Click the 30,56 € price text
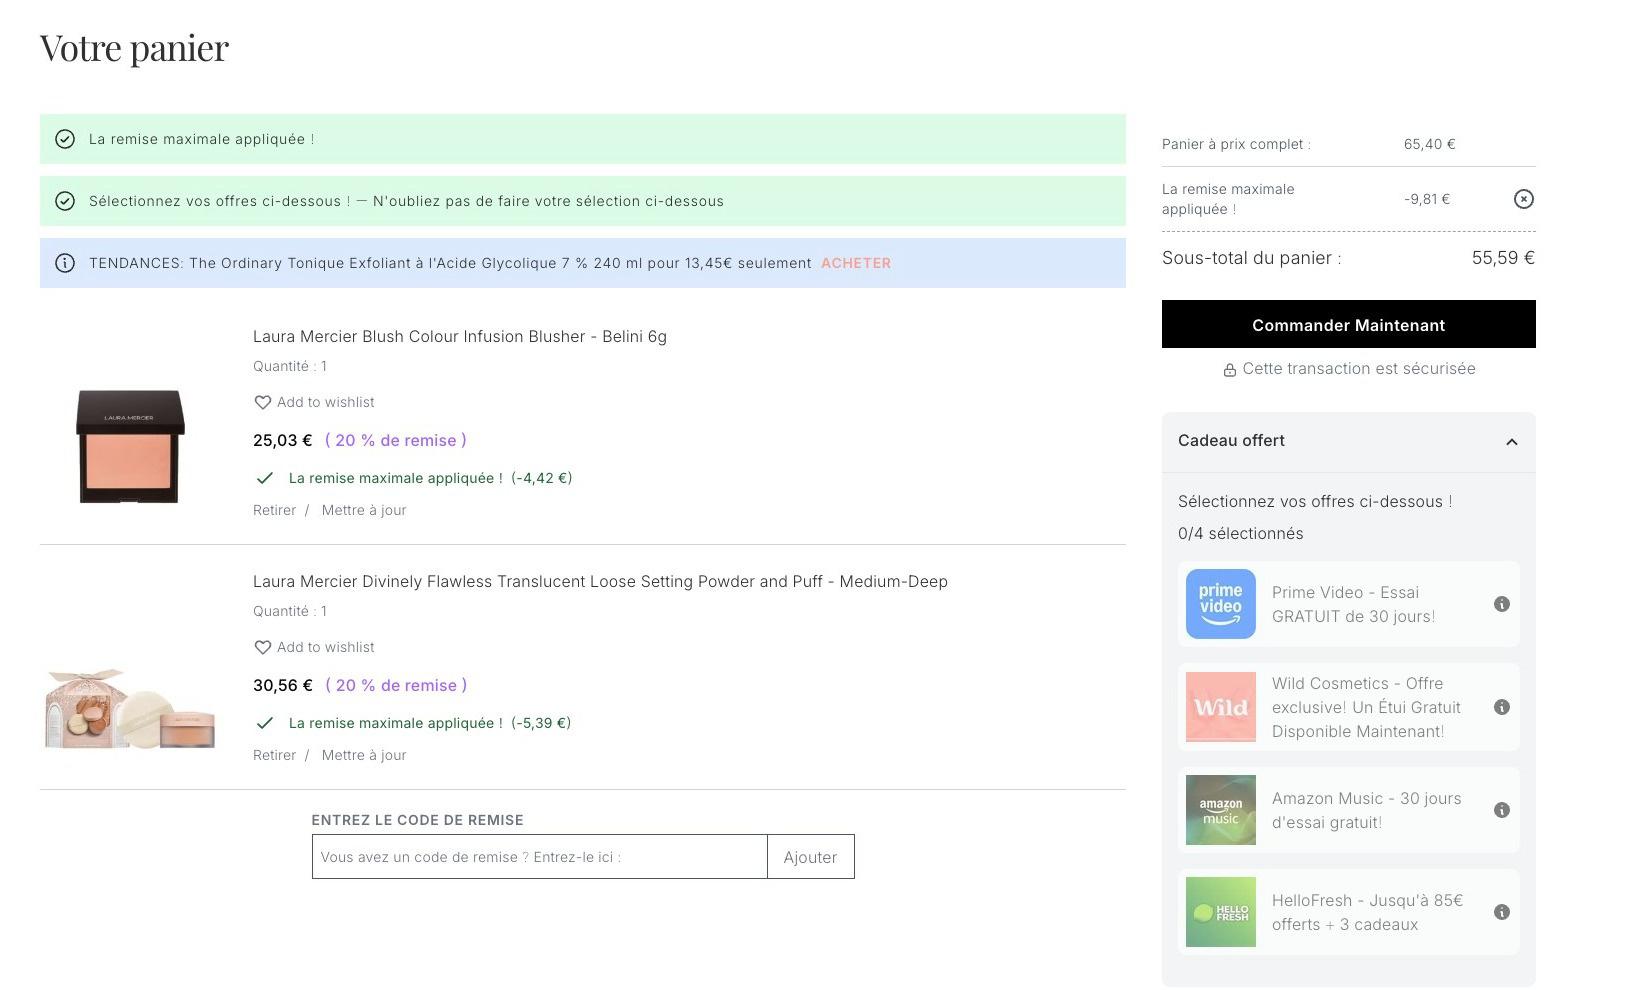1630x990 pixels. click(x=283, y=685)
